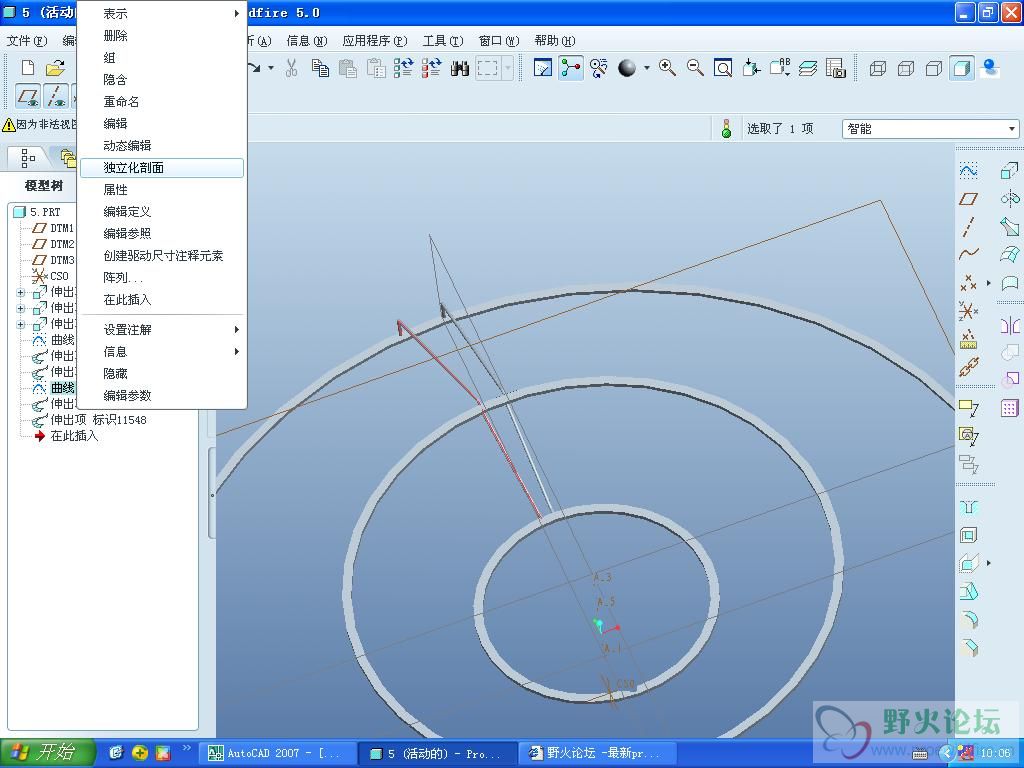Choose 重命名 in the context menu

coord(162,102)
